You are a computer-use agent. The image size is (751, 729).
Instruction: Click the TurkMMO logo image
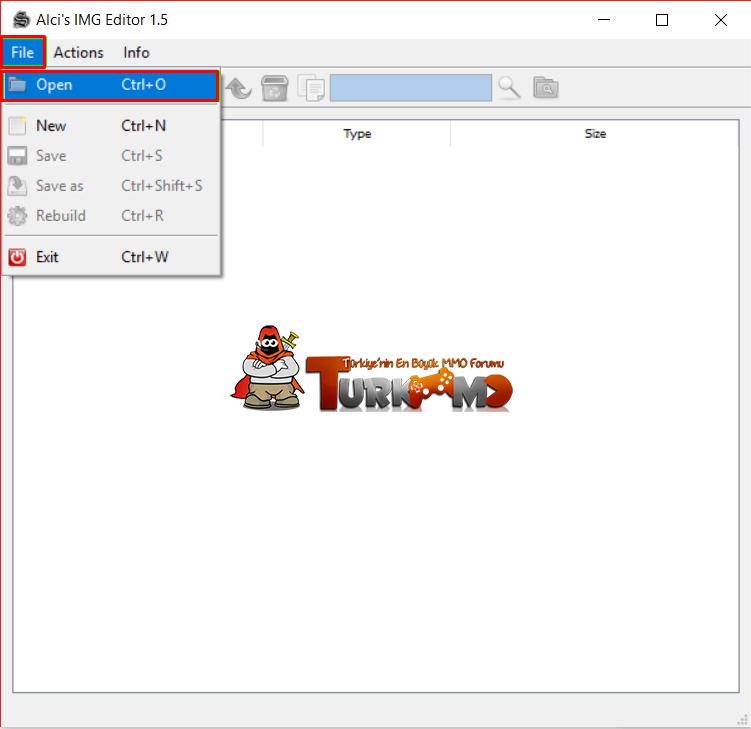pyautogui.click(x=372, y=369)
